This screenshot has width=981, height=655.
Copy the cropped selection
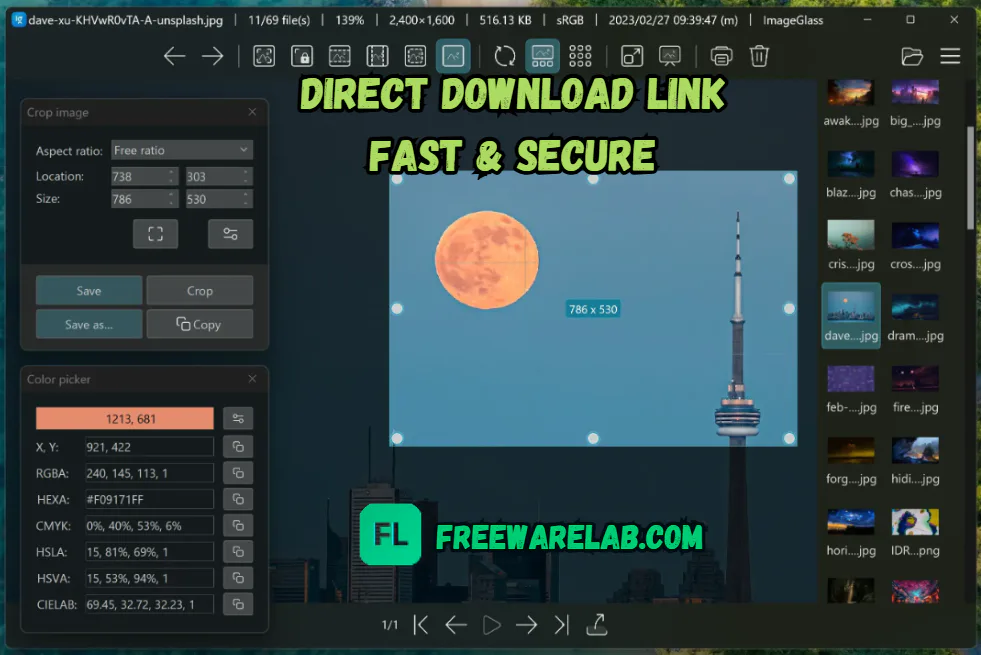coord(200,324)
